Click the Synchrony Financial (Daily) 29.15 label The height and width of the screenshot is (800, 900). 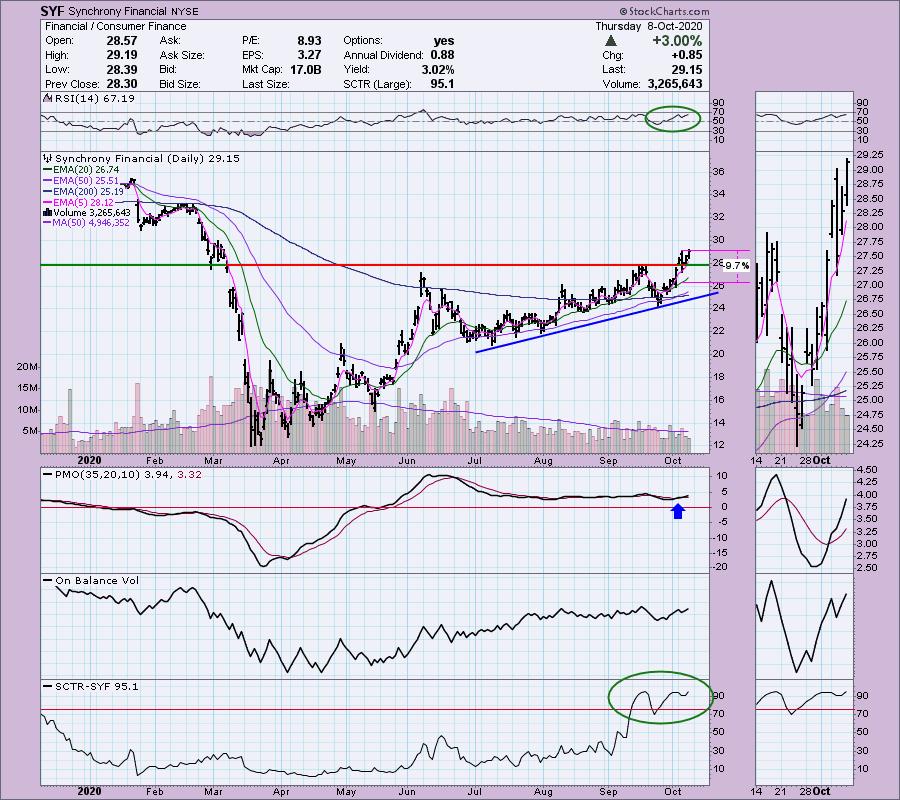(147, 158)
